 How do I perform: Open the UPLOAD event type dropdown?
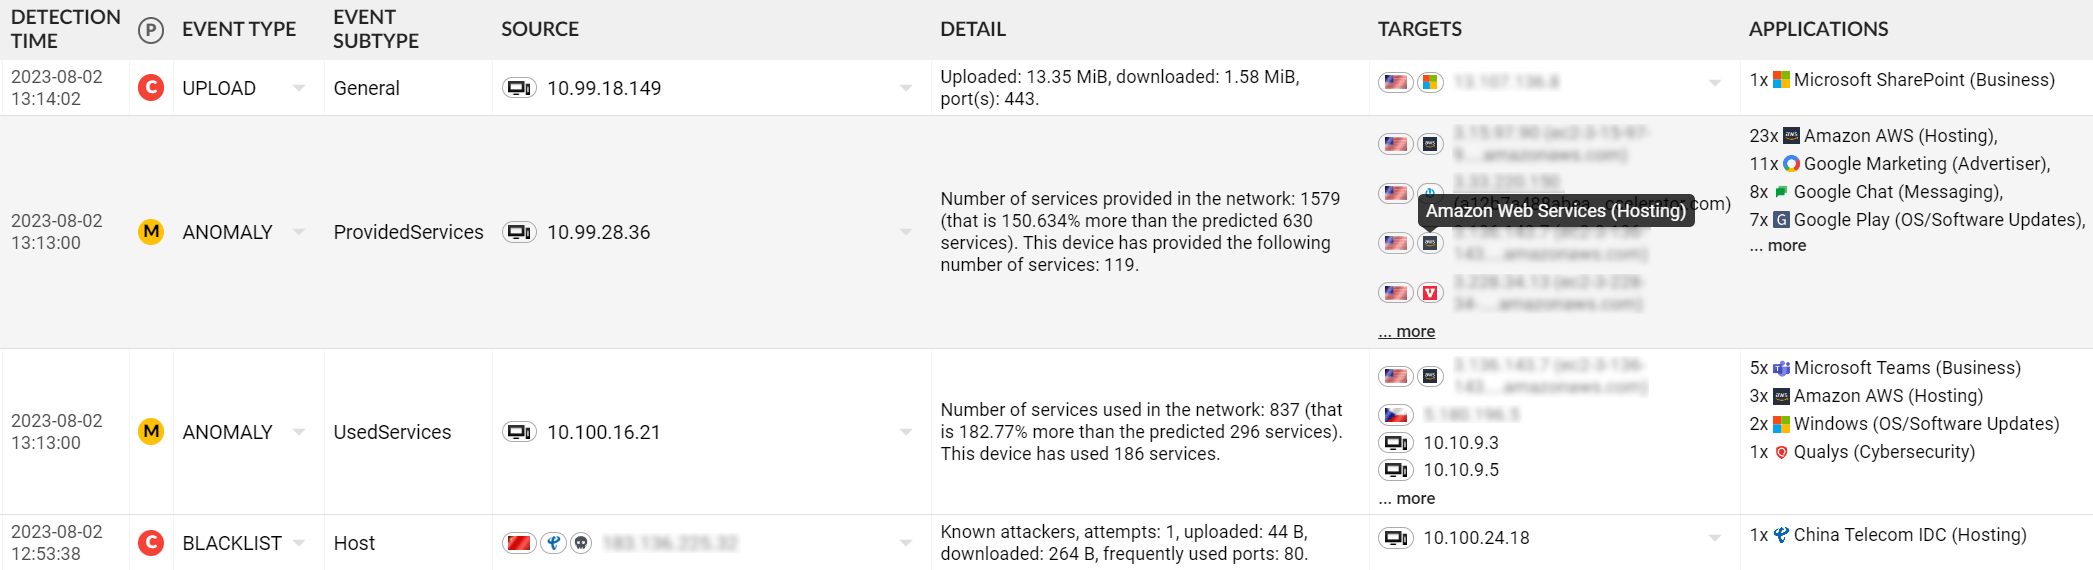click(299, 88)
